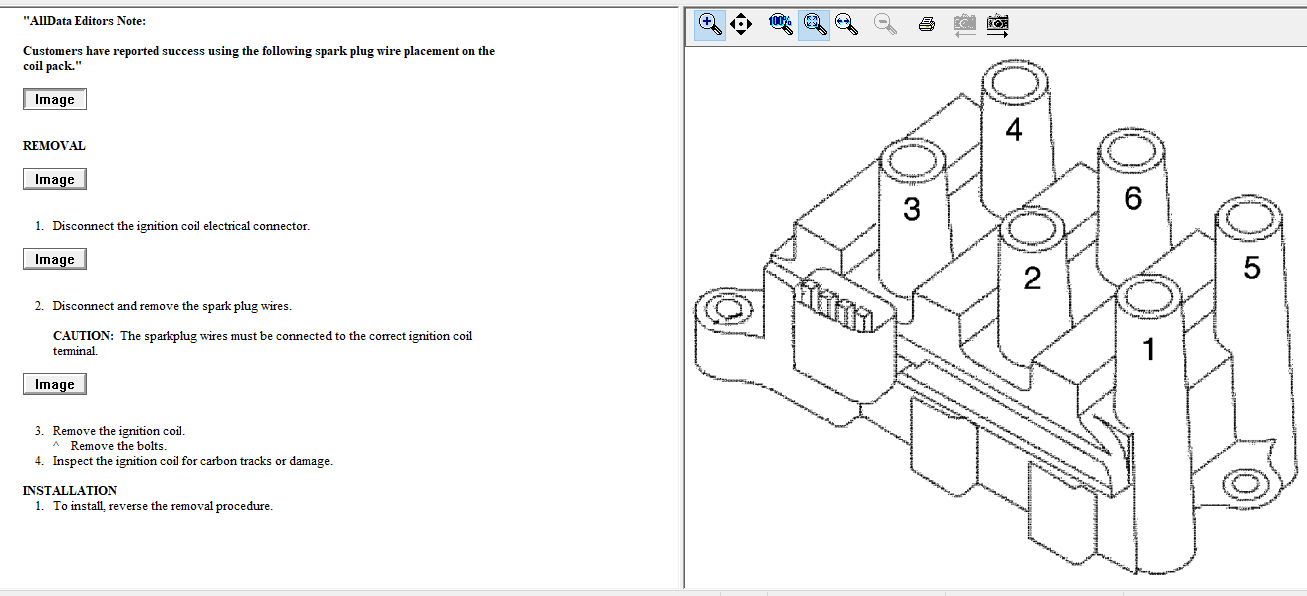This screenshot has height=596, width=1307.
Task: Click coil tower labeled 5 in diagram
Action: (1250, 266)
